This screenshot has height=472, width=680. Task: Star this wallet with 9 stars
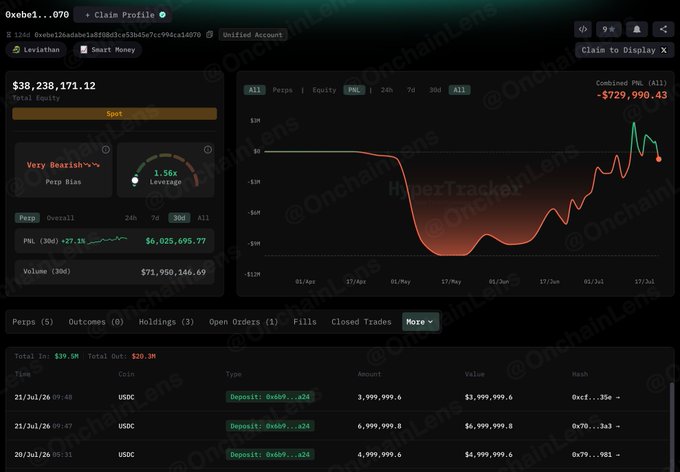click(608, 30)
